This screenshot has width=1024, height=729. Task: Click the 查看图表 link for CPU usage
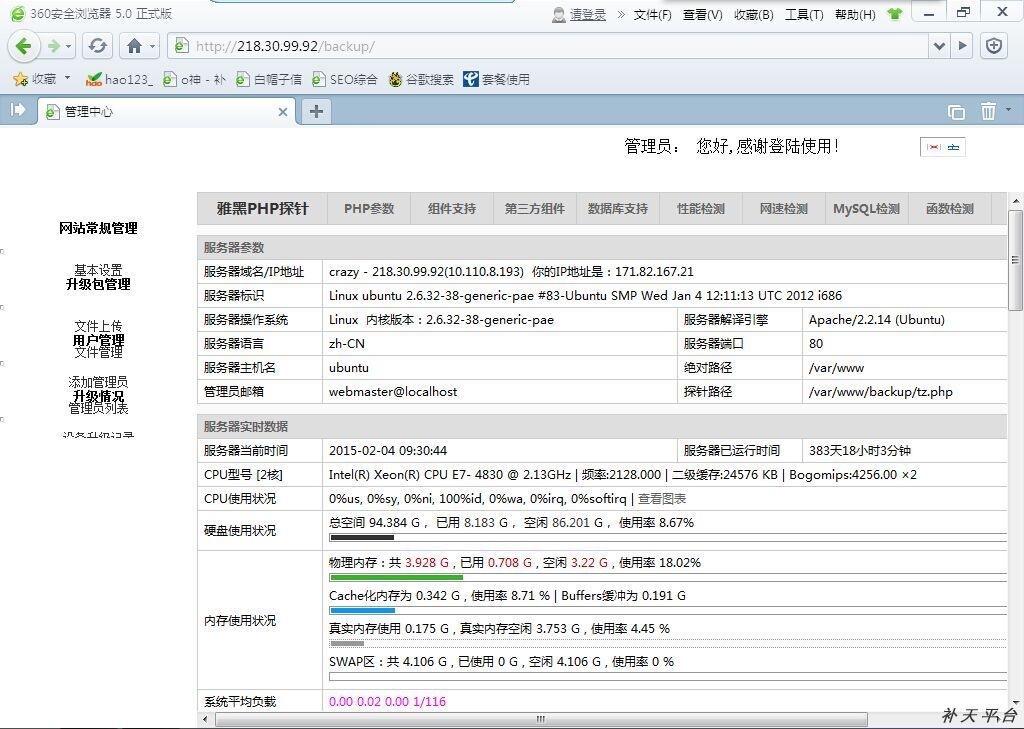point(662,499)
